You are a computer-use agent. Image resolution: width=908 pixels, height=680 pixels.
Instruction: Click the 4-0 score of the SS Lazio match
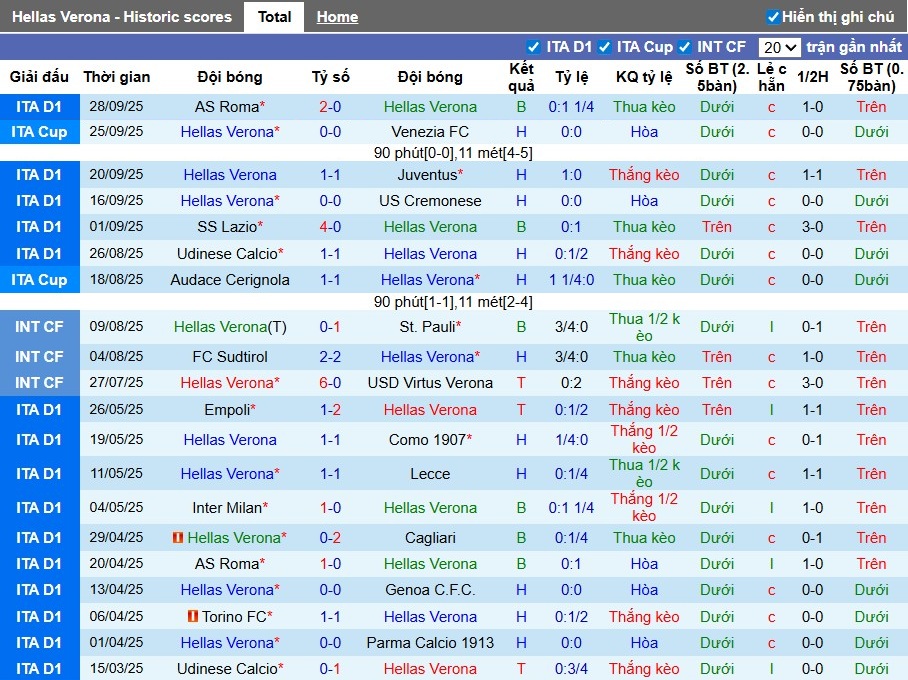330,227
